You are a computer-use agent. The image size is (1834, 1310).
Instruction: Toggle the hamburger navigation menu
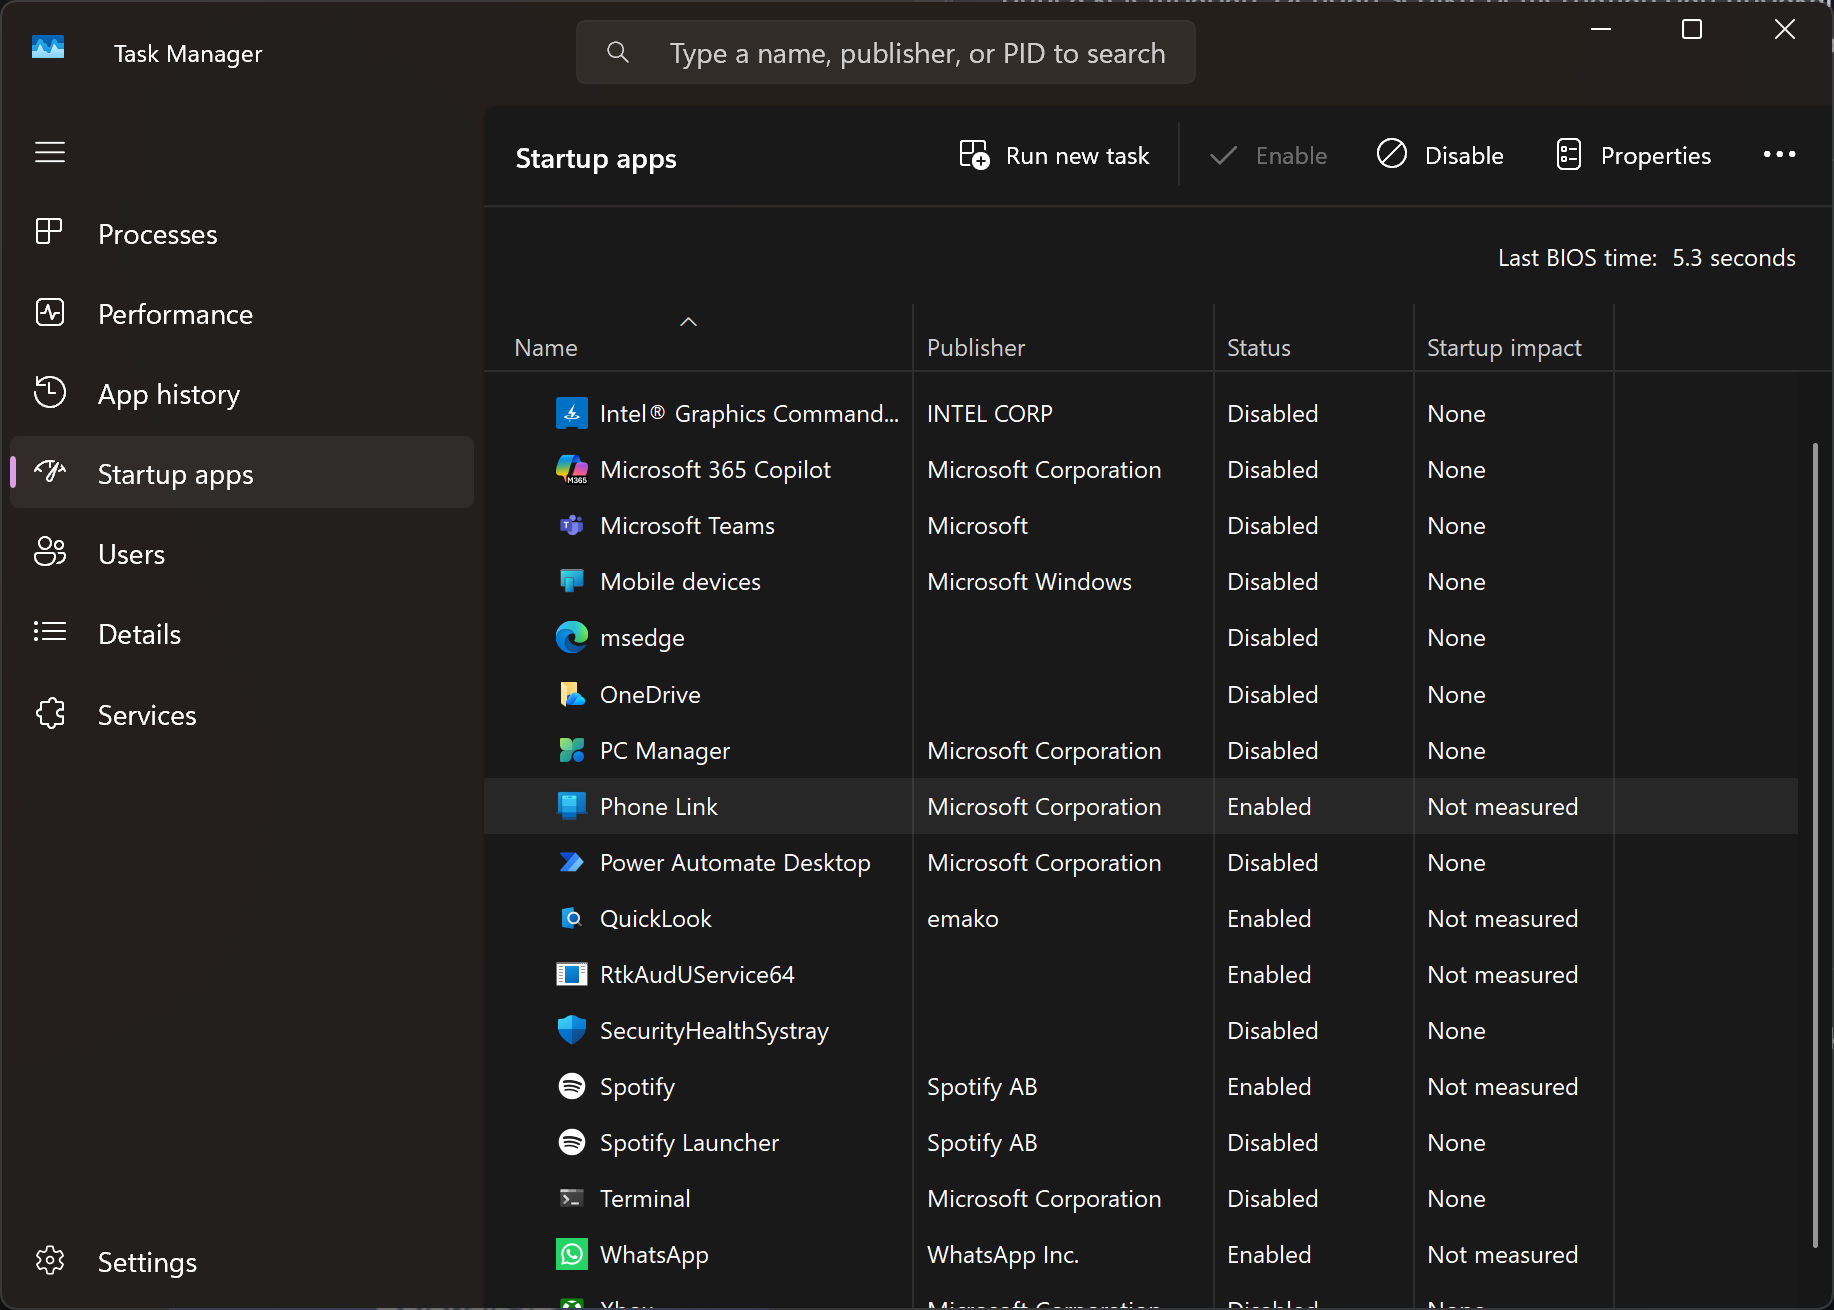(x=50, y=152)
